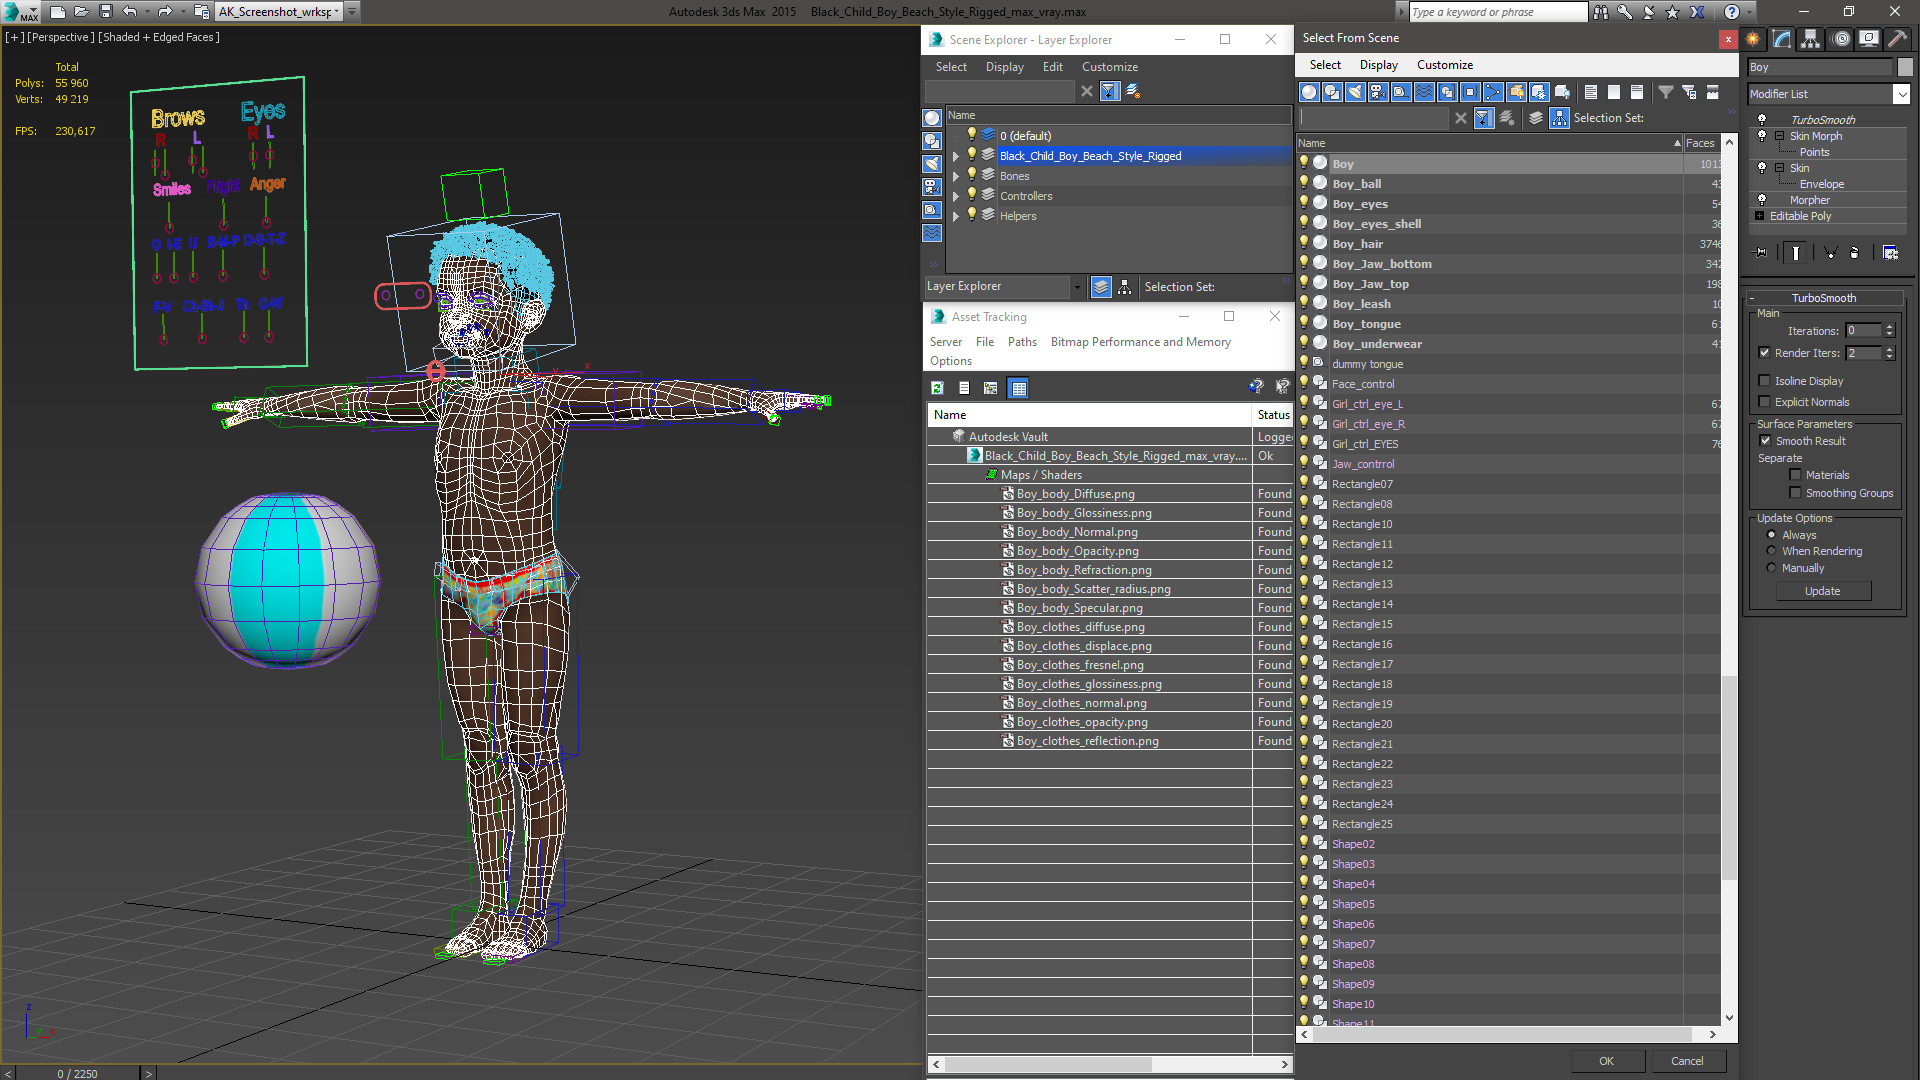1920x1080 pixels.
Task: Open the Utilities hammer panel tab
Action: tap(1897, 39)
